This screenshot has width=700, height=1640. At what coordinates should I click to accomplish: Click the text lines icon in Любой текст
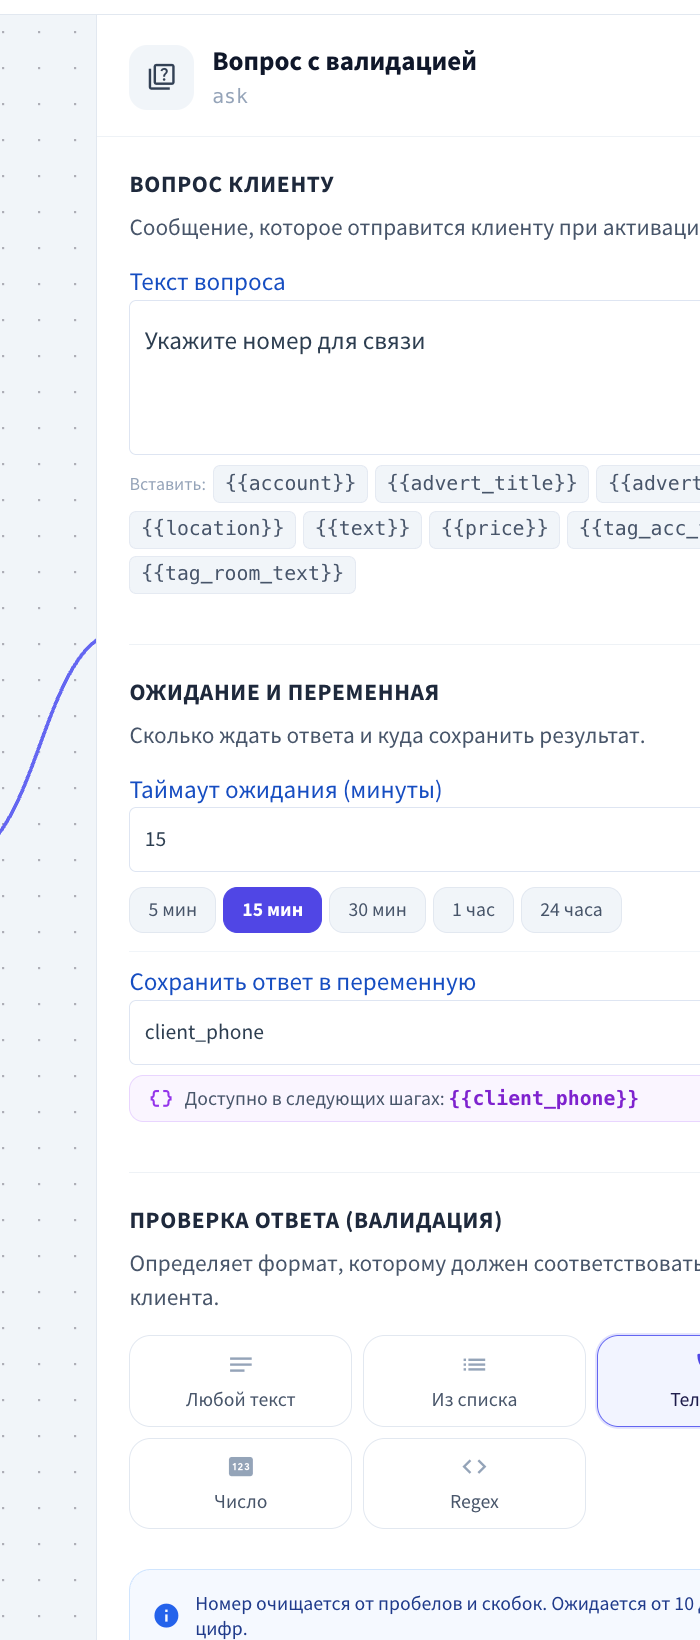pyautogui.click(x=241, y=1364)
